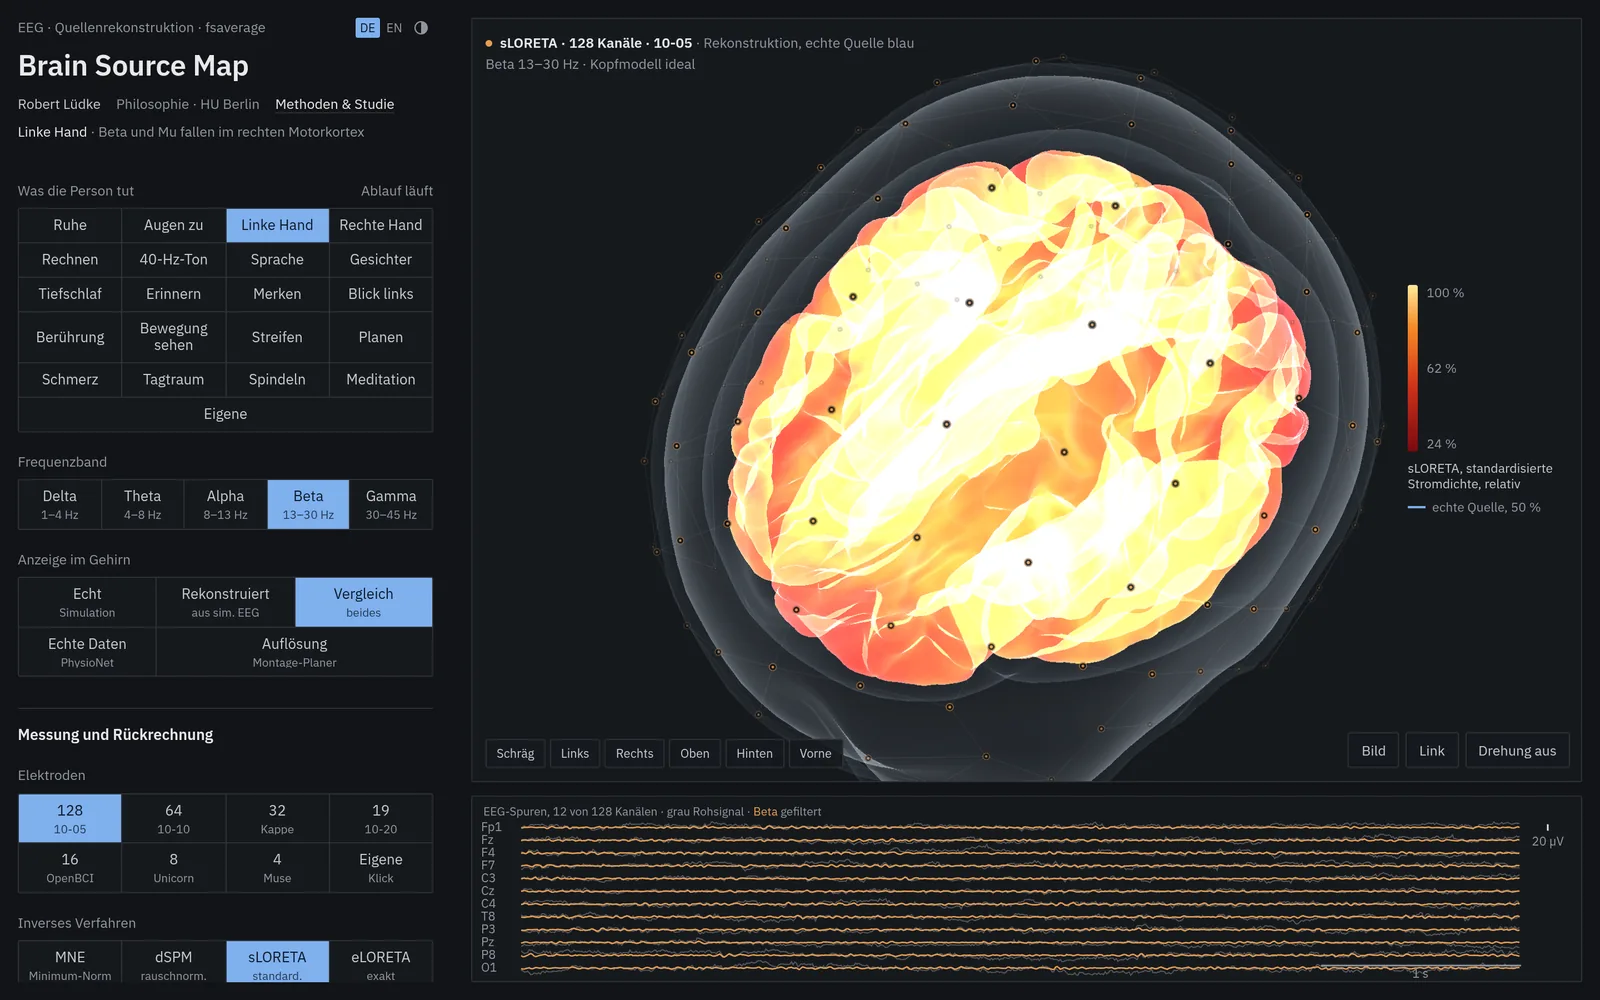
Task: Switch to the Alpha 8–13 Hz band
Action: pos(225,504)
